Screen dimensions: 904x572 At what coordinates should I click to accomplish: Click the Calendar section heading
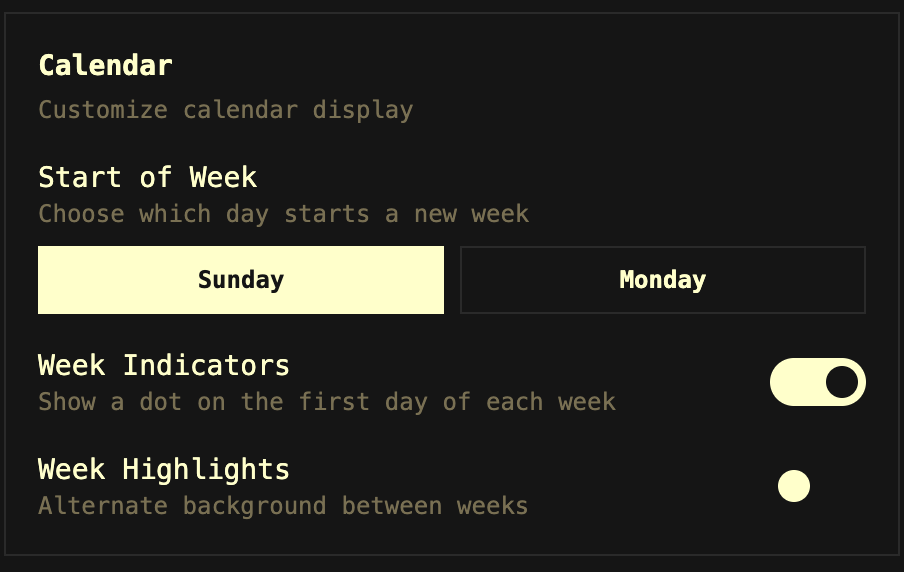(x=105, y=66)
